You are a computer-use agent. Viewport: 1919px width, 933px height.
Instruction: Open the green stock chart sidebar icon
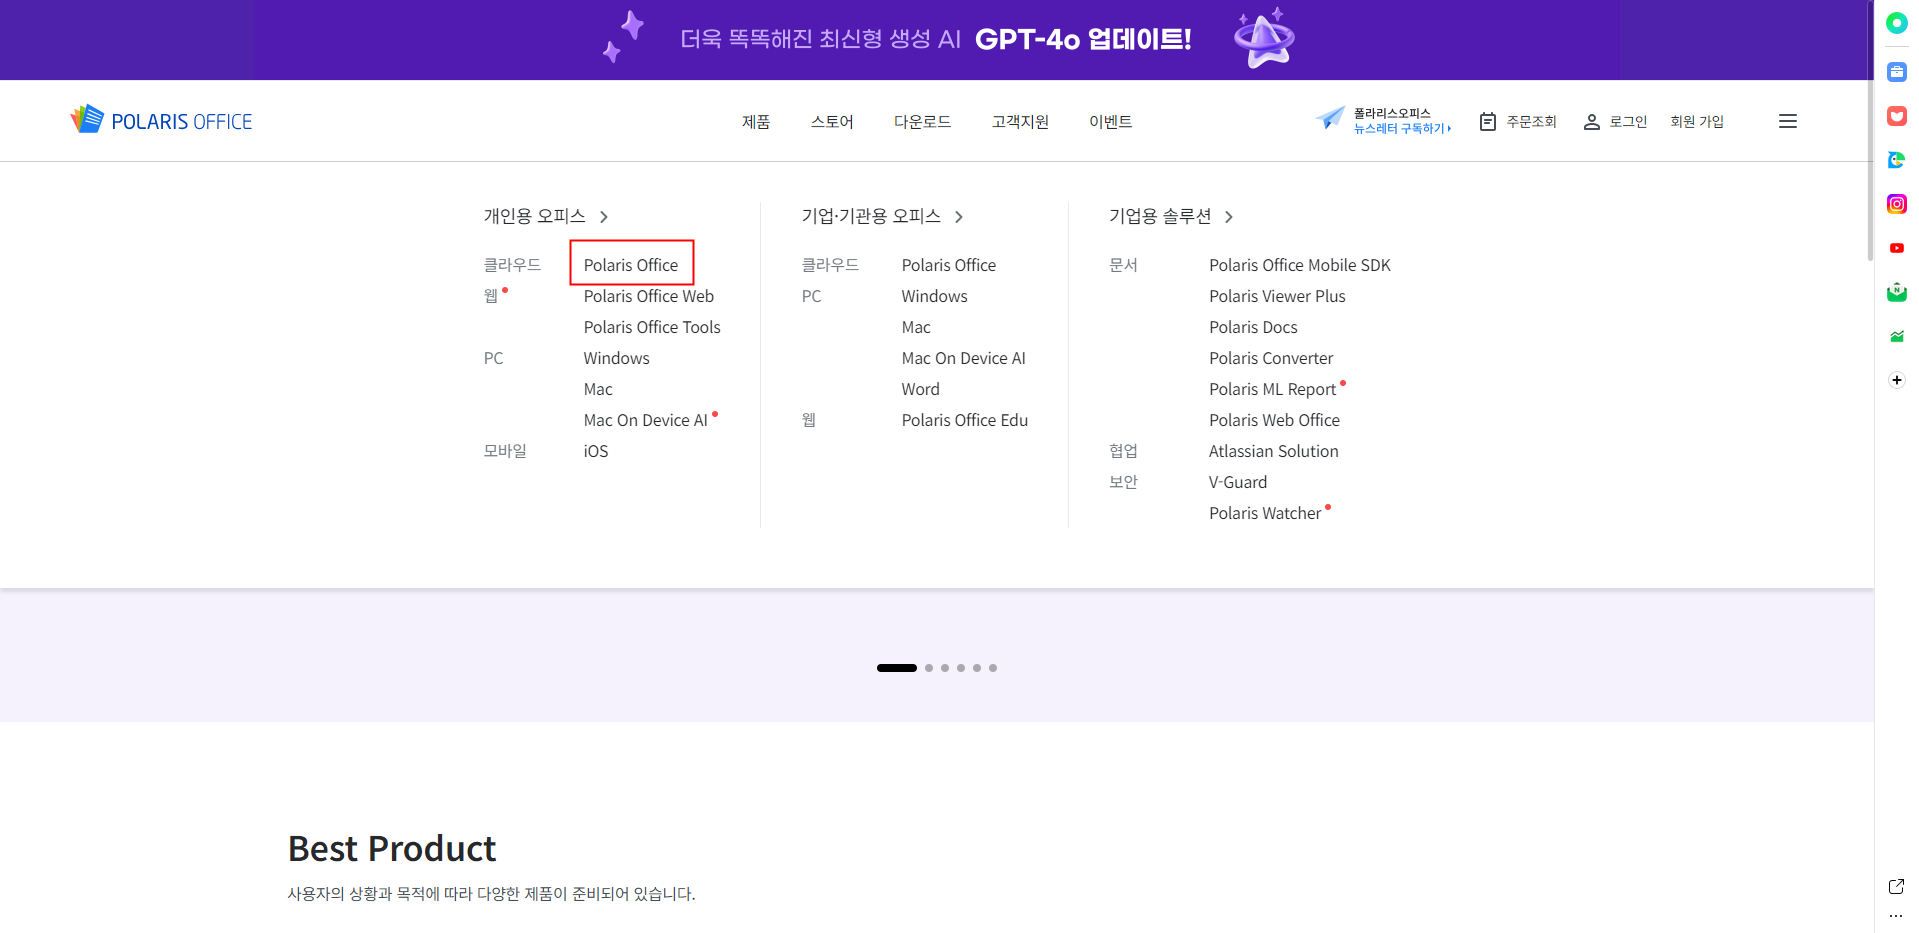(x=1897, y=336)
